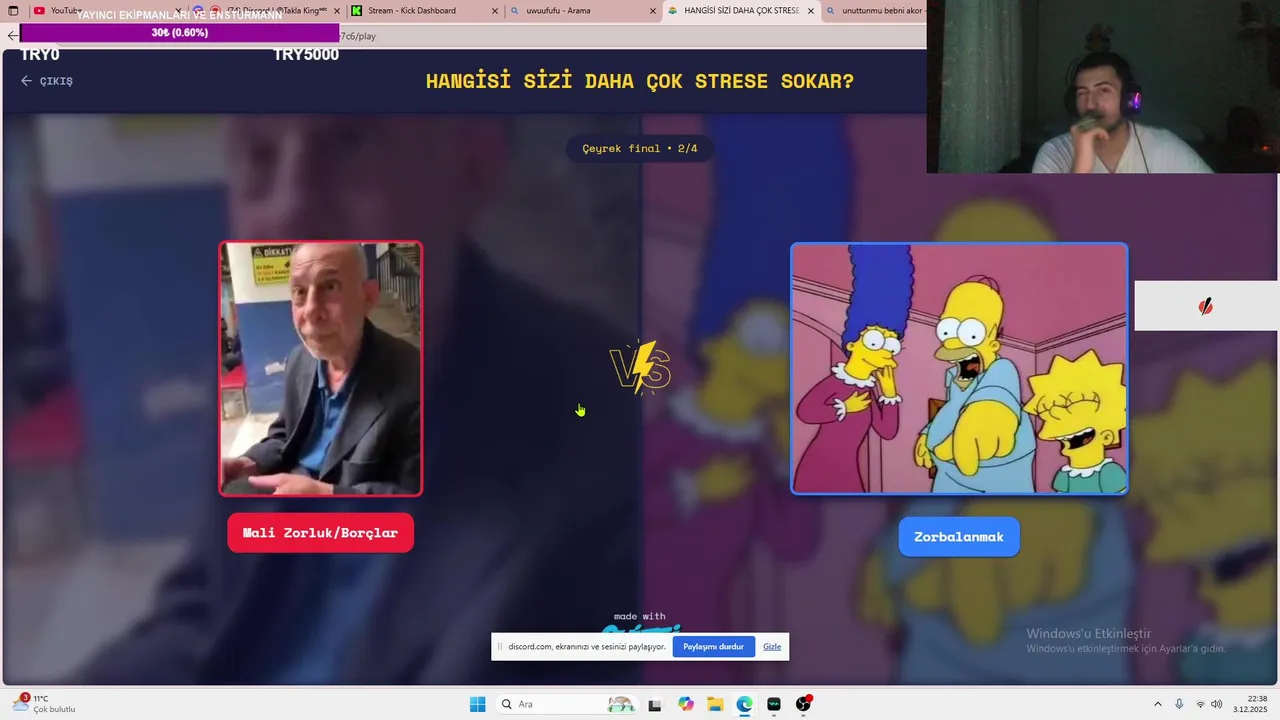The height and width of the screenshot is (720, 1280).
Task: Click the Gizle link on sharing bar
Action: (772, 647)
